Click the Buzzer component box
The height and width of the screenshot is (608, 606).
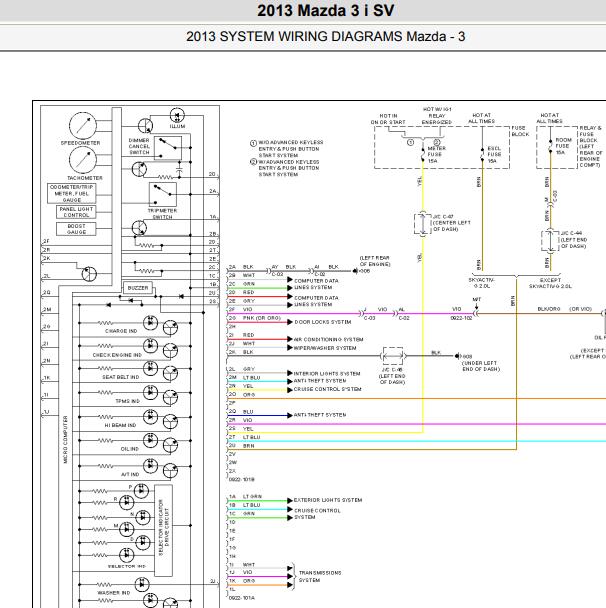(x=138, y=288)
